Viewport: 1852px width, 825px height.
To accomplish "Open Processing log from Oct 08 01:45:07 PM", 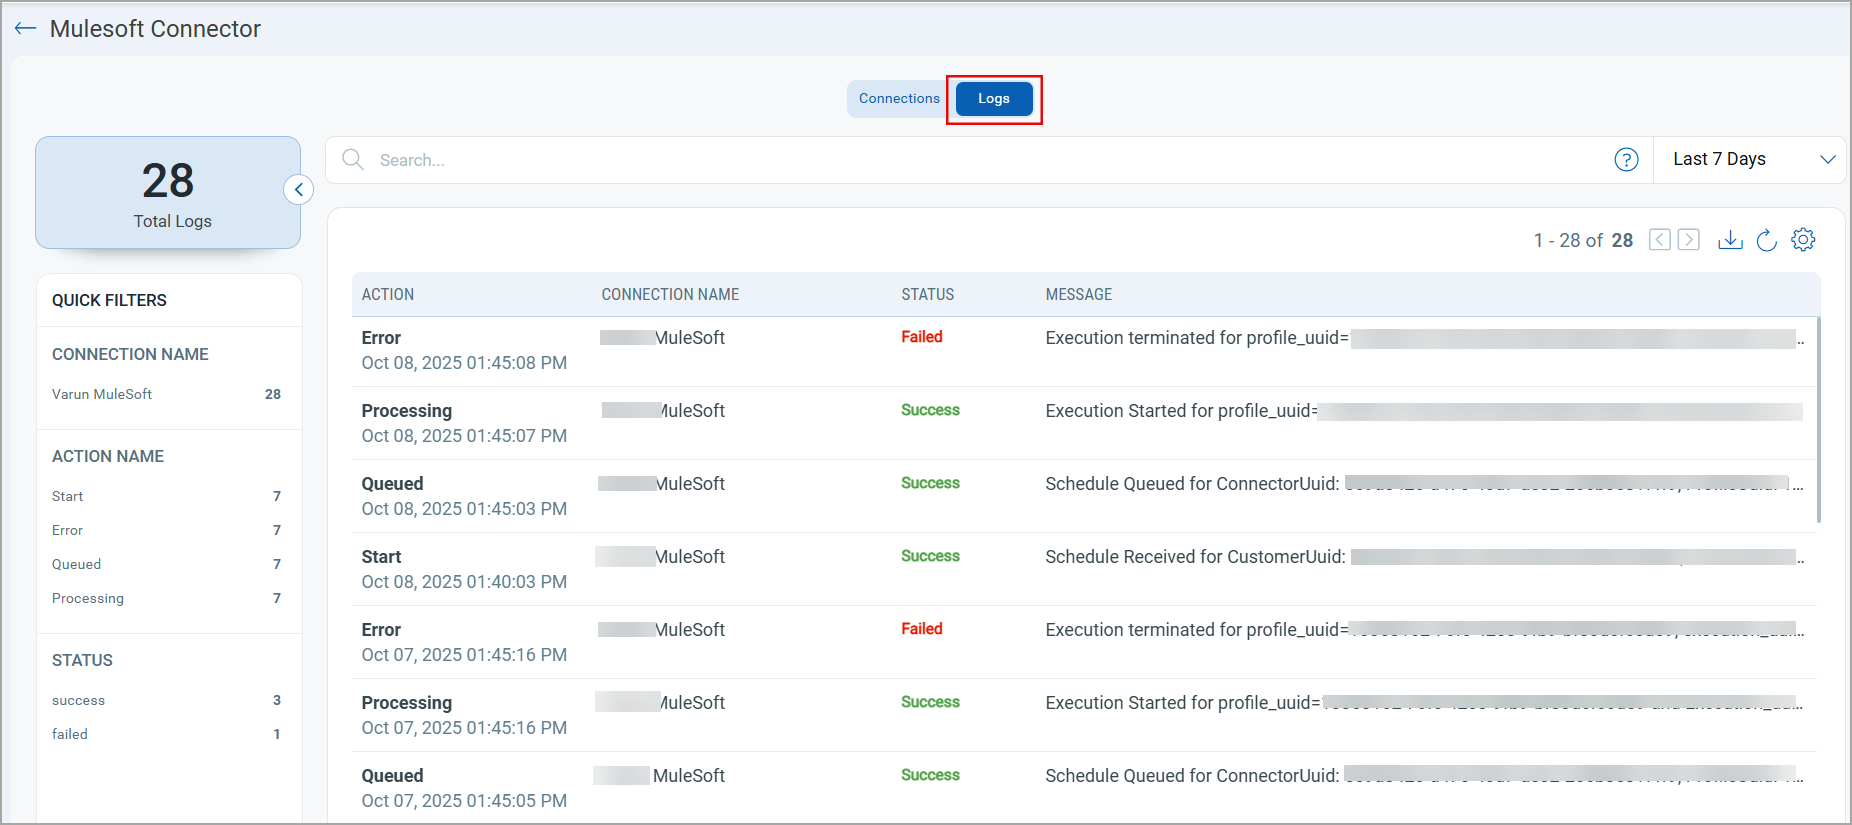I will click(x=1084, y=424).
